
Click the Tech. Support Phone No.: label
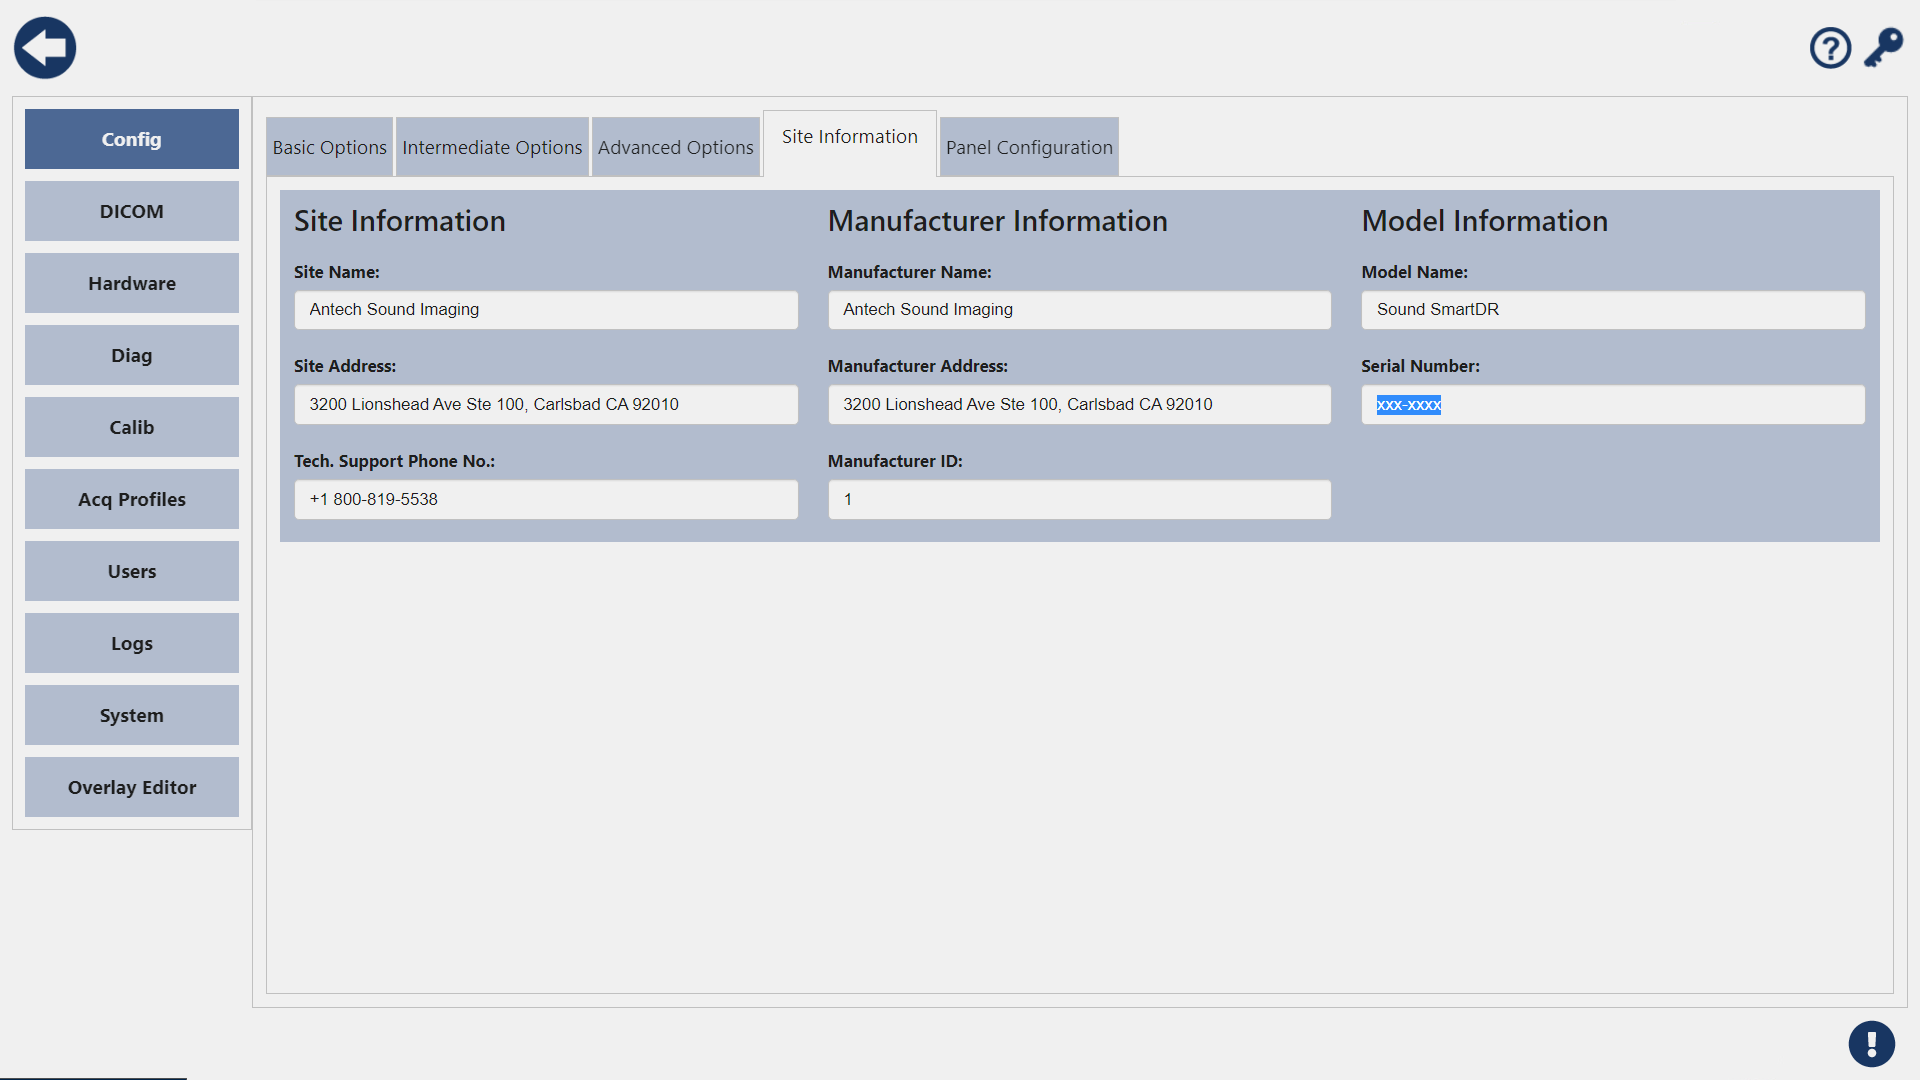coord(395,461)
